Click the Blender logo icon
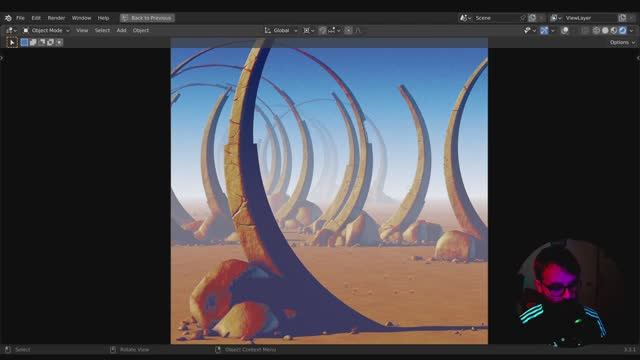The height and width of the screenshot is (360, 640). (8, 18)
